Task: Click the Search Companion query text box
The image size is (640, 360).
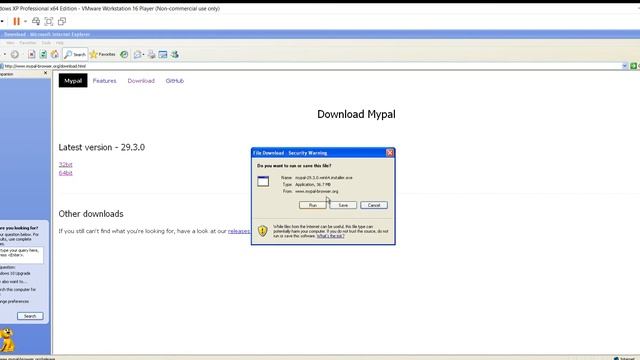Action: pyautogui.click(x=21, y=255)
